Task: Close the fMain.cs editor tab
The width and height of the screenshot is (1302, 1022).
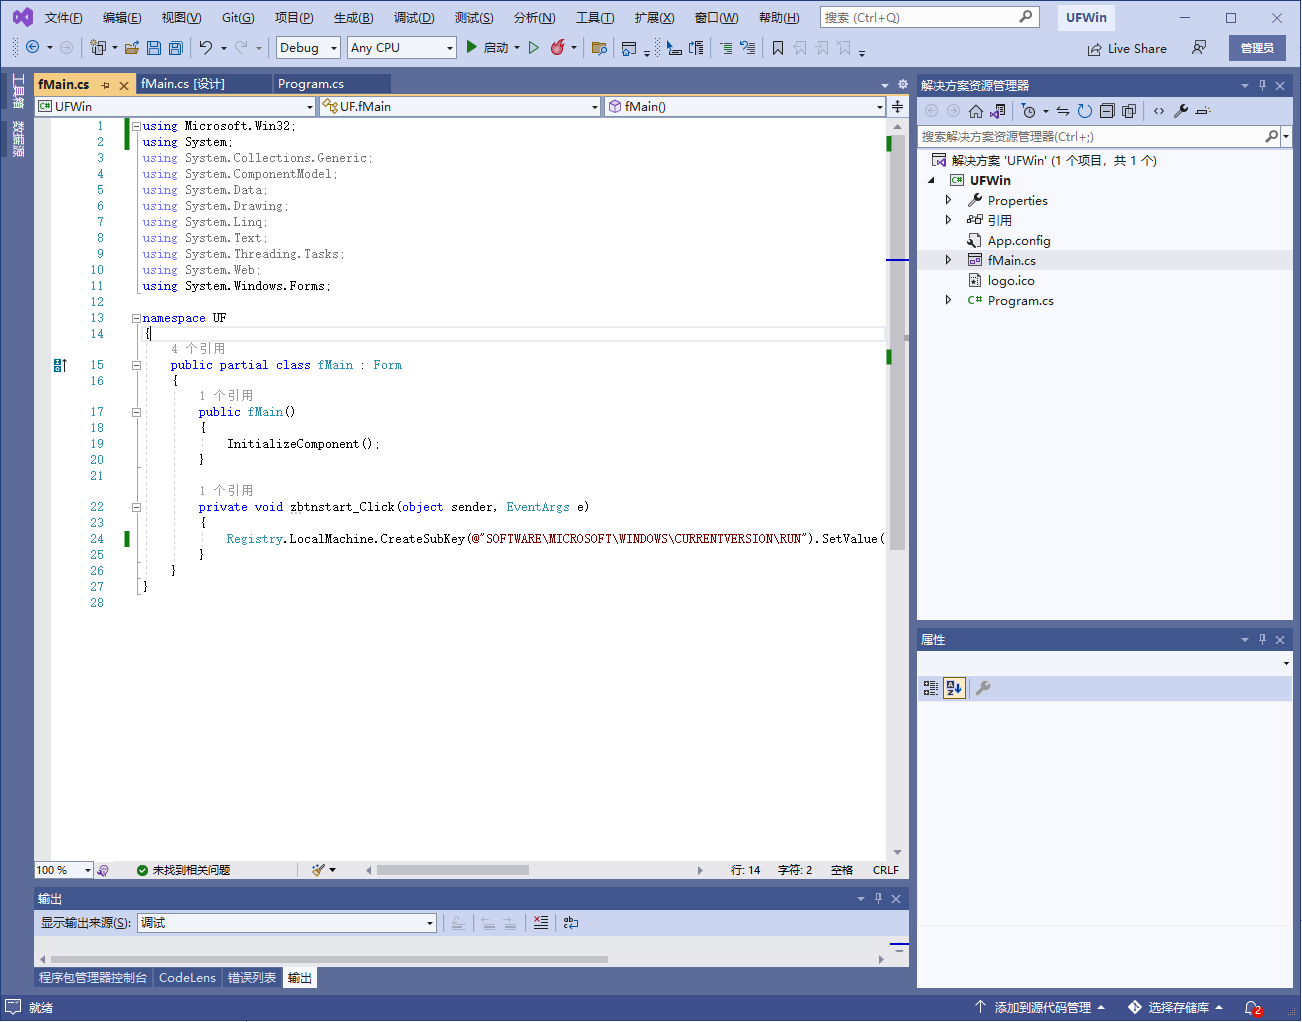Action: (124, 85)
